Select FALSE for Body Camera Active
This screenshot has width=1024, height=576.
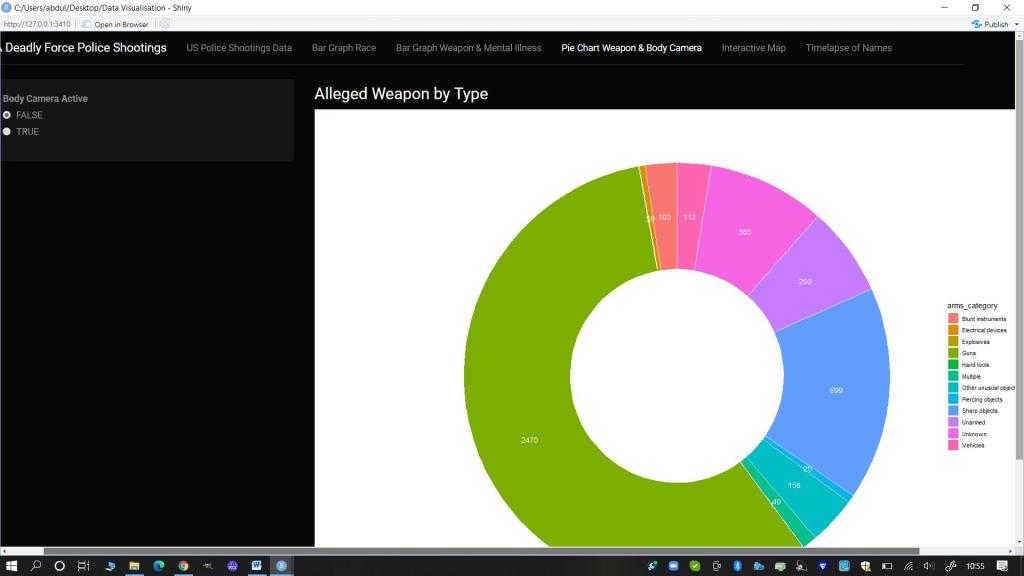(7, 115)
